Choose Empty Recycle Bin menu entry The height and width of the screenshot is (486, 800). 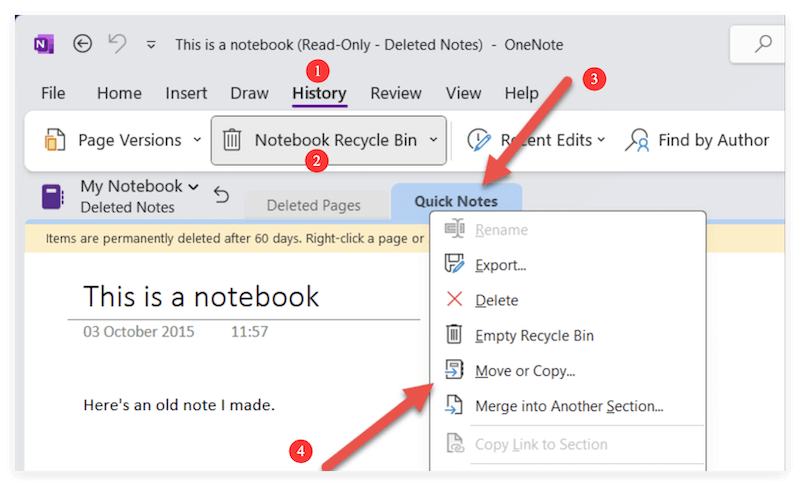click(x=534, y=336)
